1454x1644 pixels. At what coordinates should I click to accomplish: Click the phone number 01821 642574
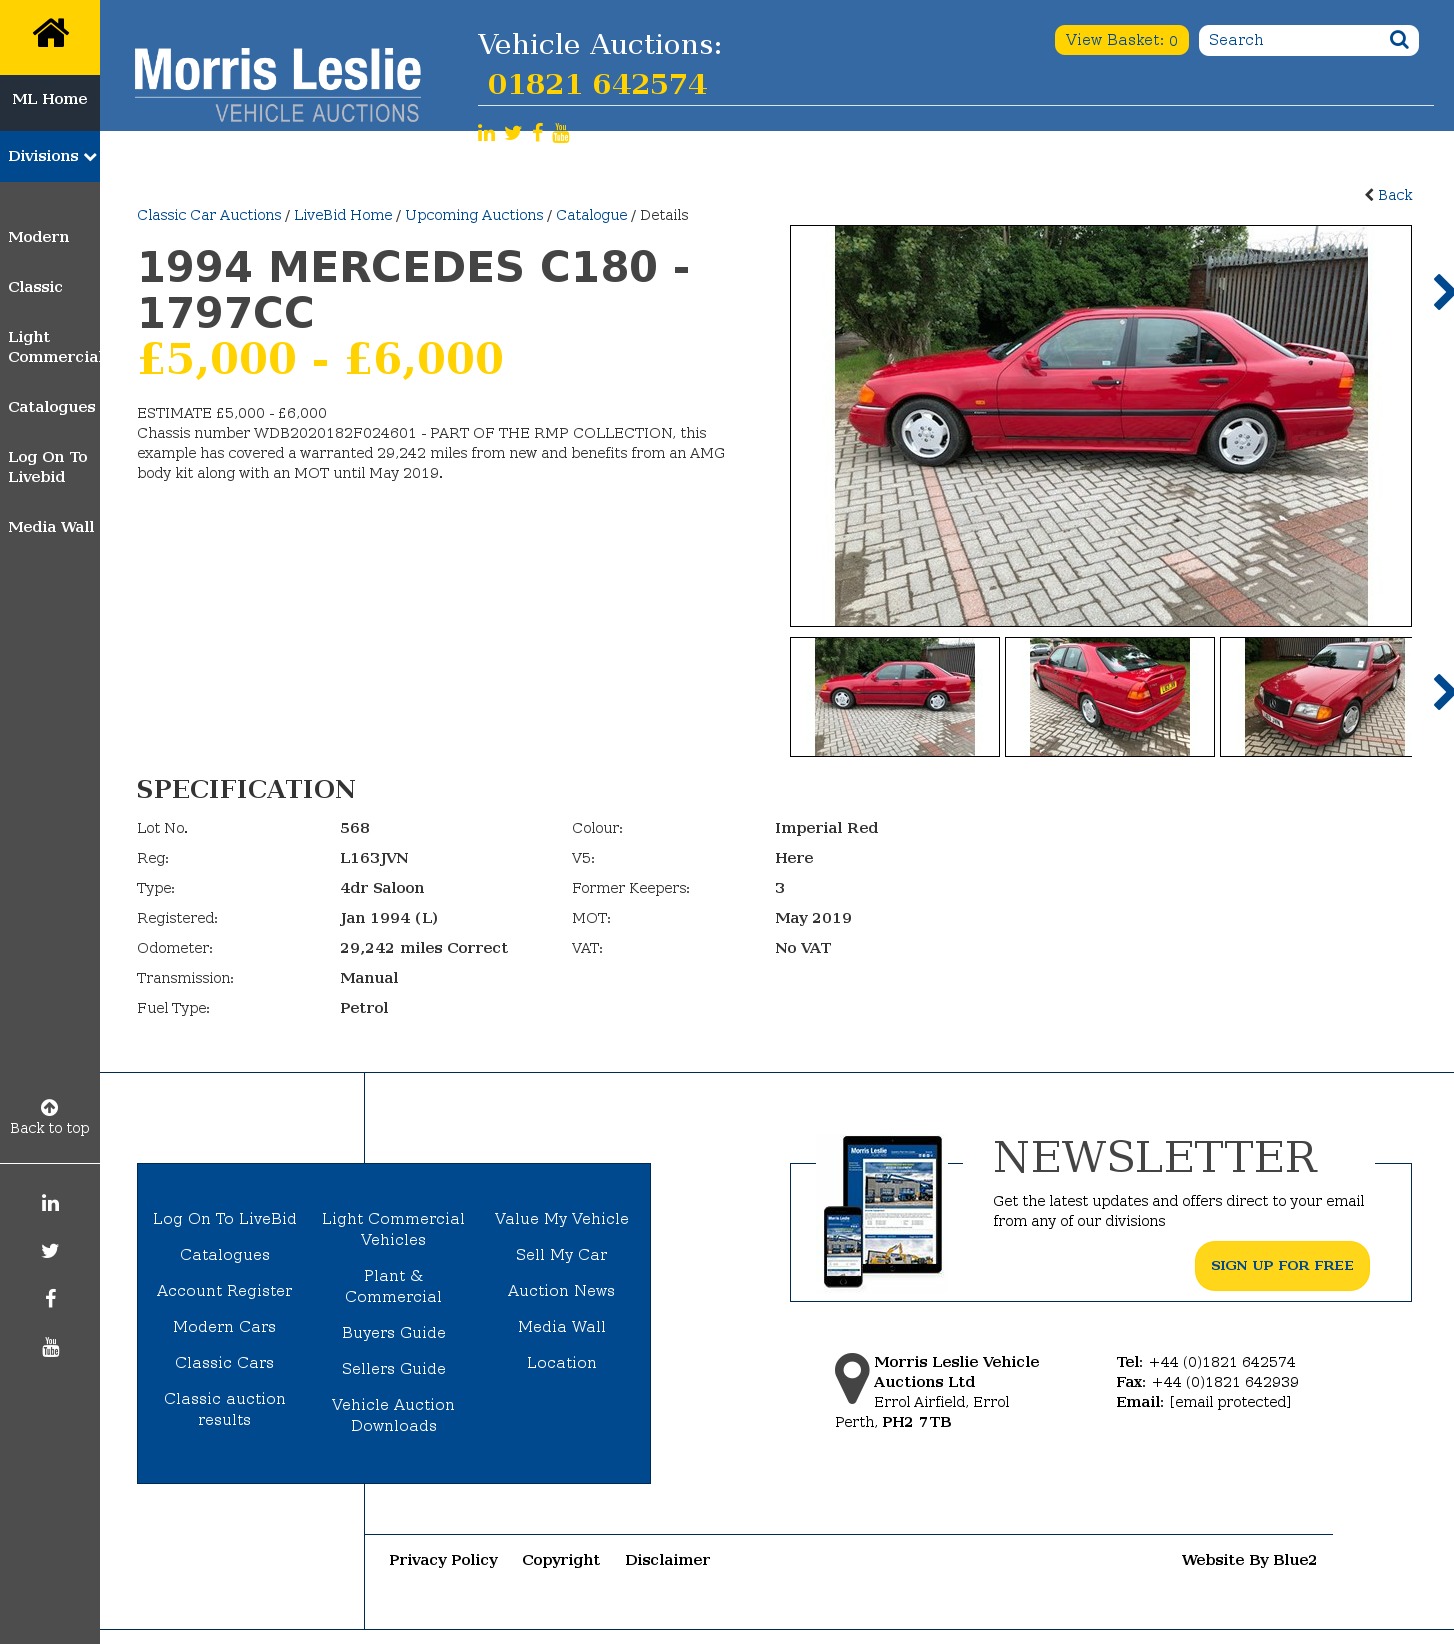click(x=597, y=84)
